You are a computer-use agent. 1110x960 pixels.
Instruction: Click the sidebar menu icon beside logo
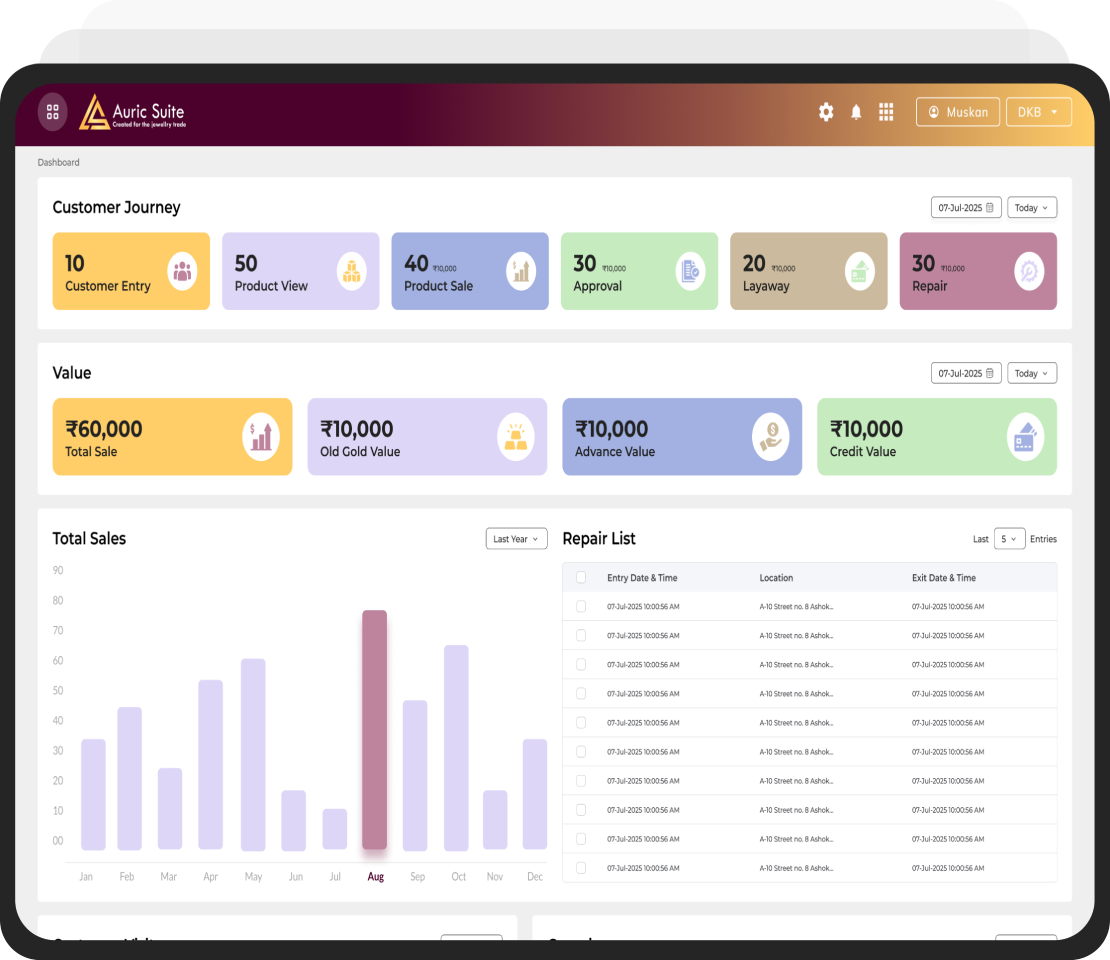(x=53, y=112)
